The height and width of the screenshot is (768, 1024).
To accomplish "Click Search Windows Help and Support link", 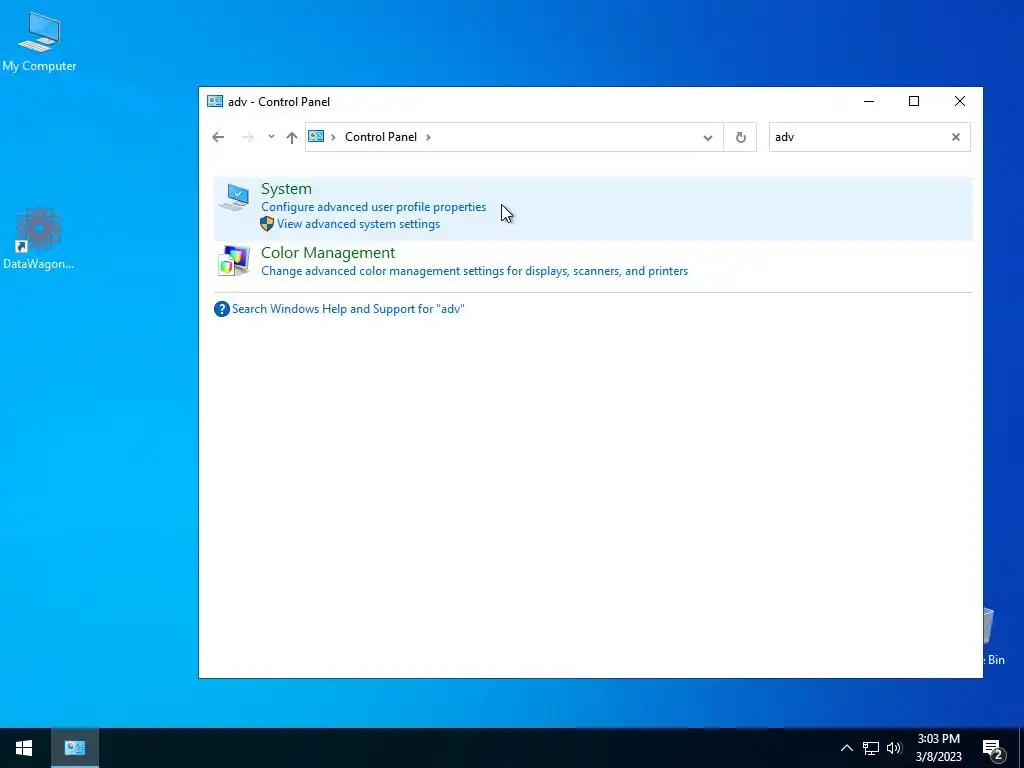I will point(348,309).
